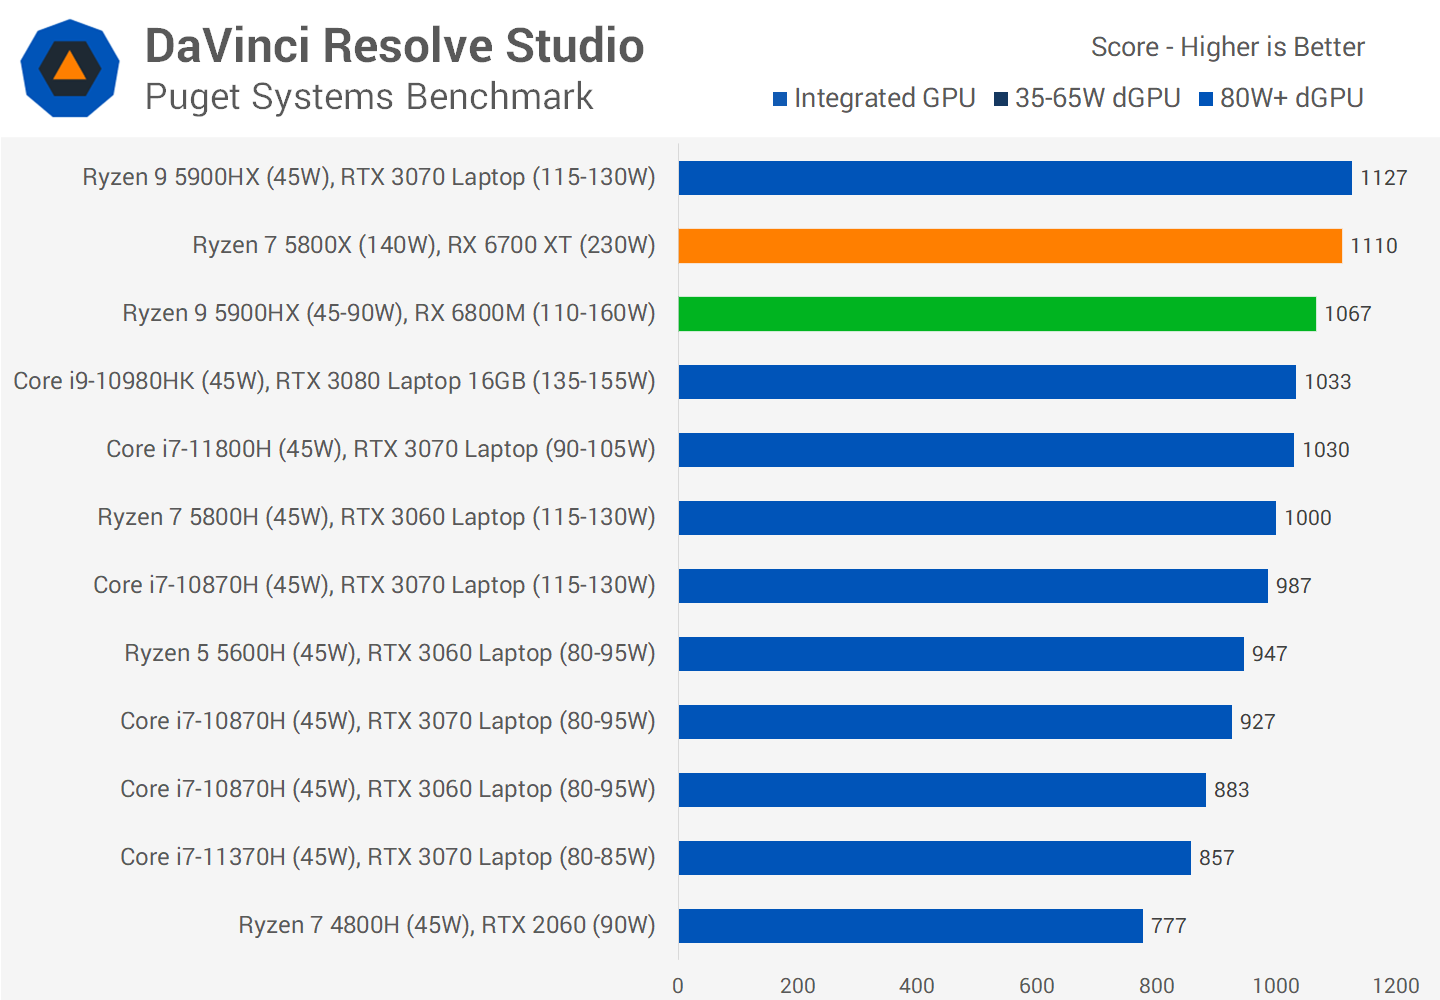
Task: Click the Score - Higher is Better text
Action: 1227,47
